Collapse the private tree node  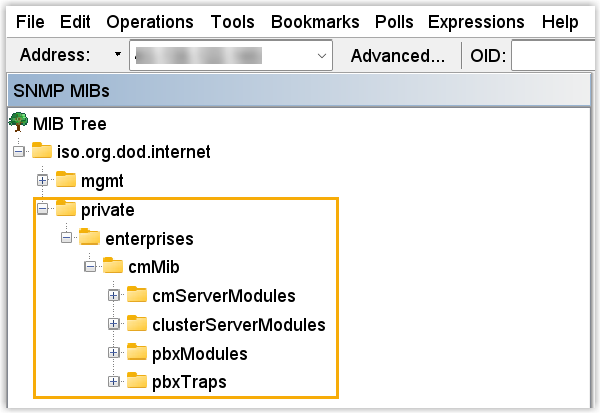coord(42,210)
